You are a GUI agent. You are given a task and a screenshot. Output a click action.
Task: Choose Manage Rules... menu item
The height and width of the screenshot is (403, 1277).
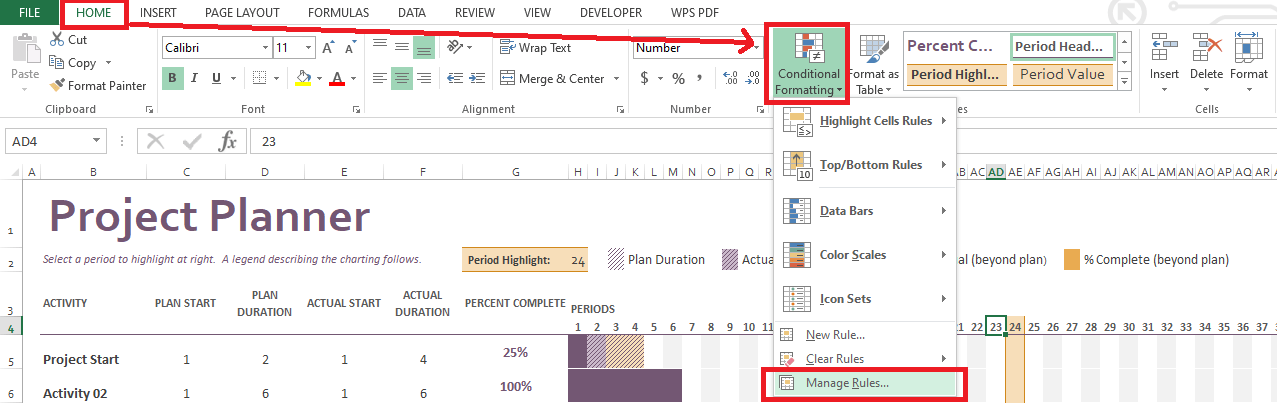(865, 383)
